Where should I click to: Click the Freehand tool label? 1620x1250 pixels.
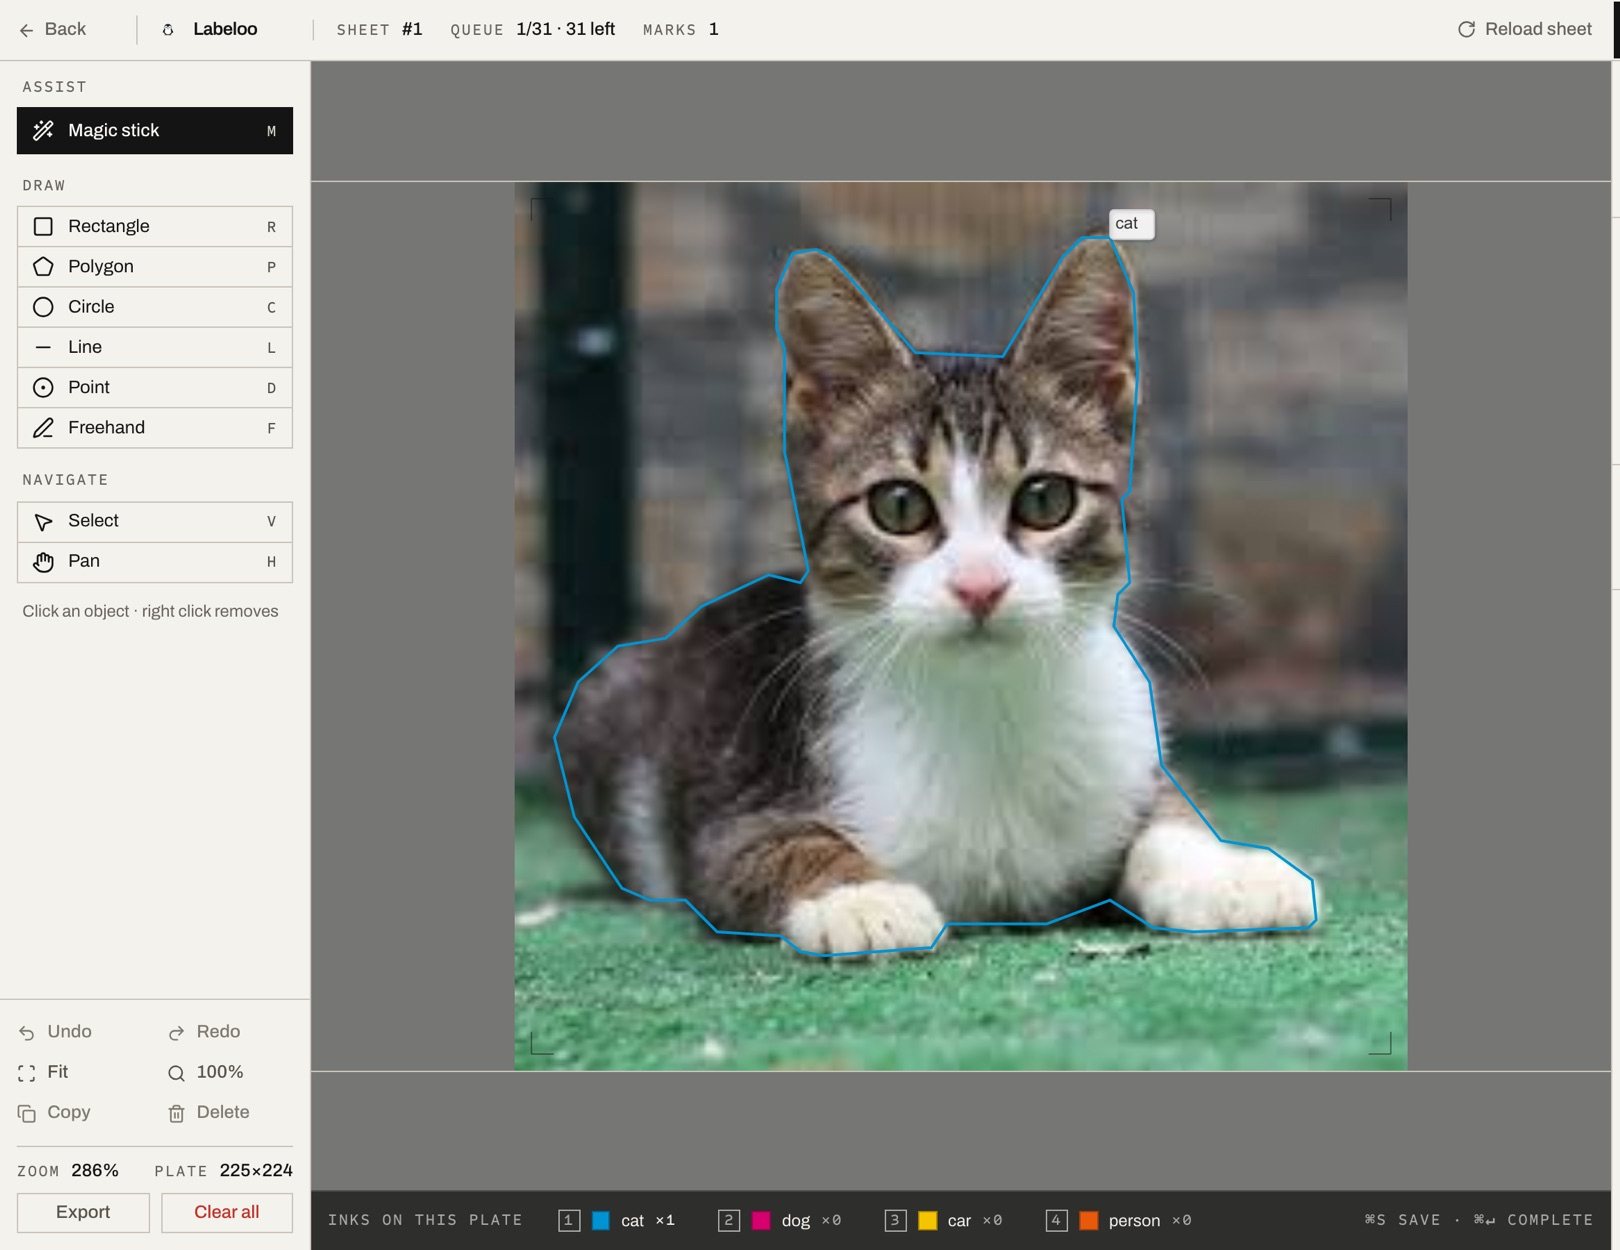tap(107, 428)
